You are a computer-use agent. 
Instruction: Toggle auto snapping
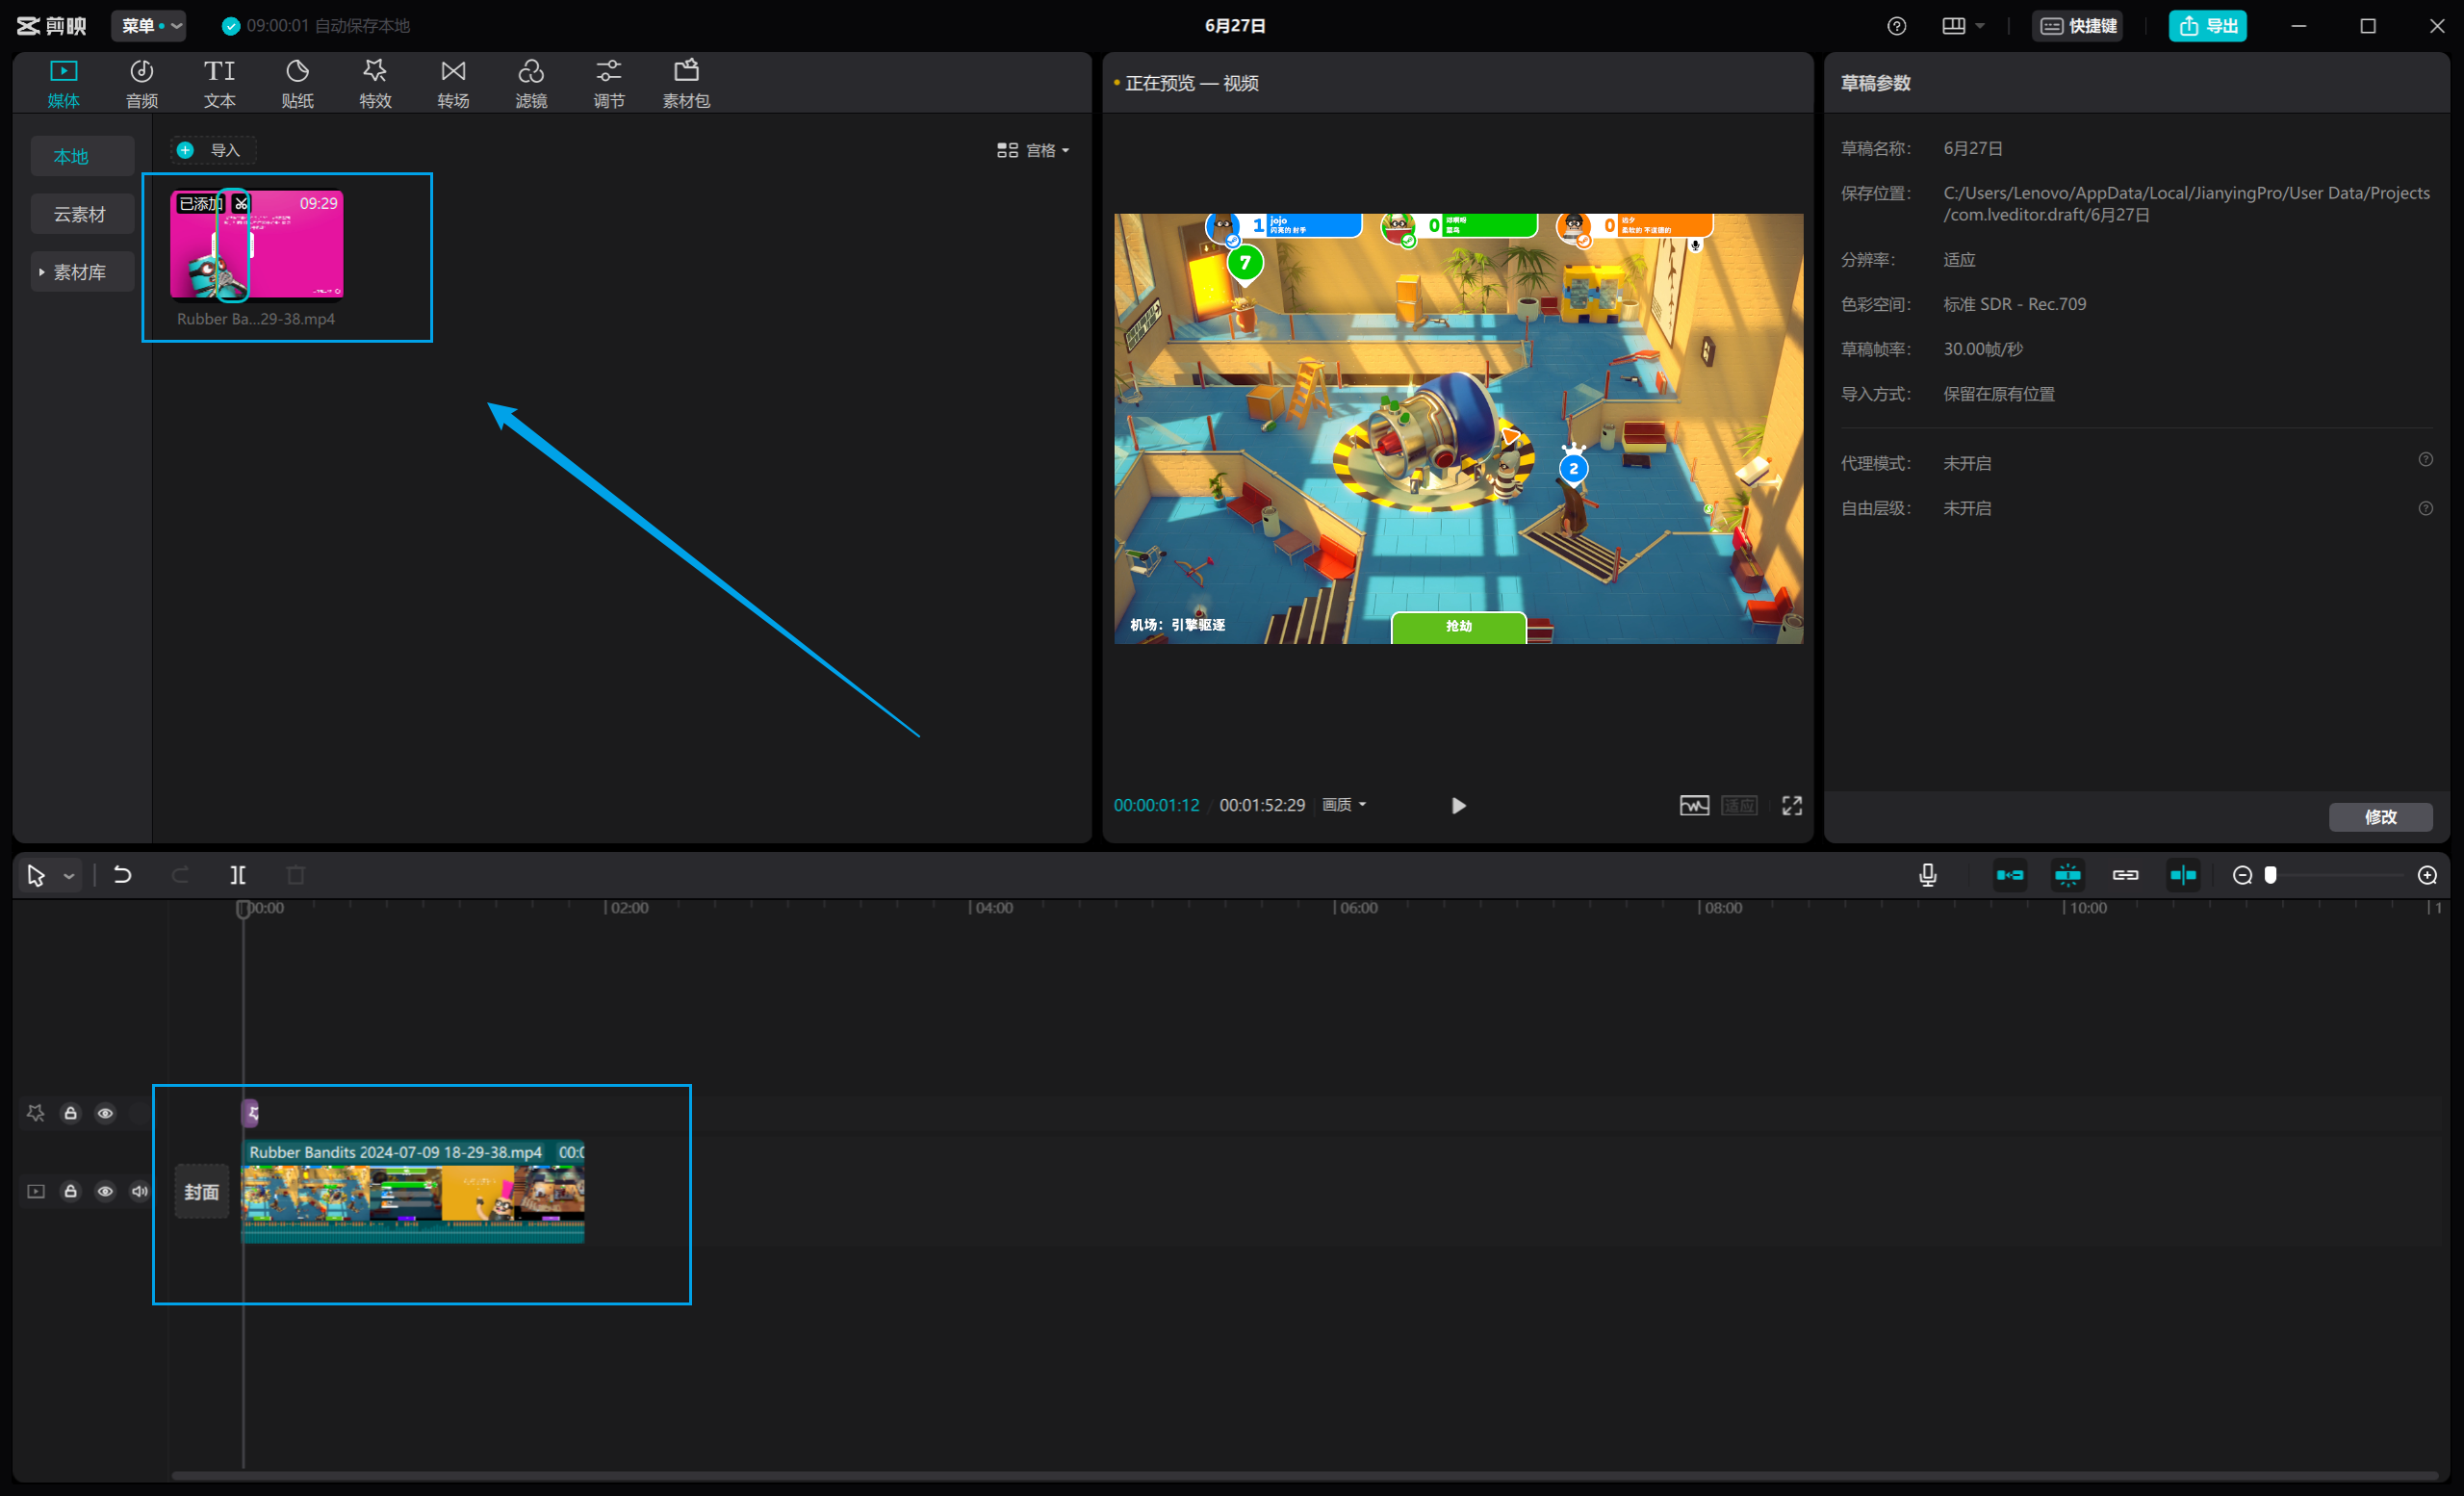[2067, 875]
